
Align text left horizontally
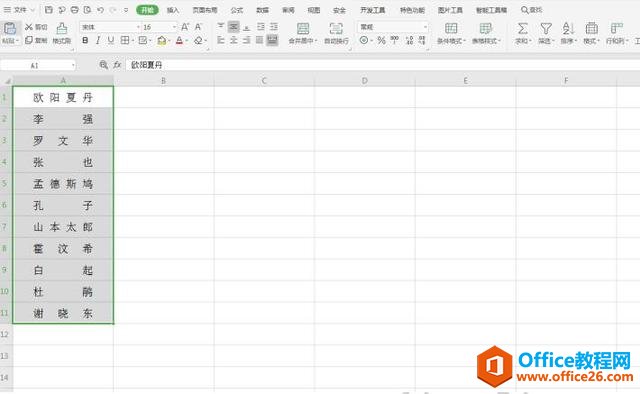[x=221, y=40]
